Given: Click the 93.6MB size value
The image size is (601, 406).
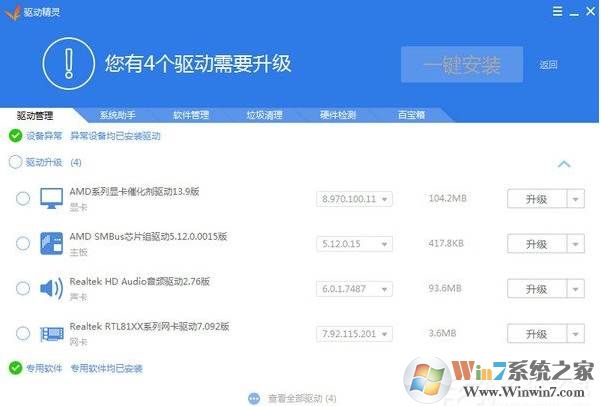Looking at the screenshot, I should 445,288.
